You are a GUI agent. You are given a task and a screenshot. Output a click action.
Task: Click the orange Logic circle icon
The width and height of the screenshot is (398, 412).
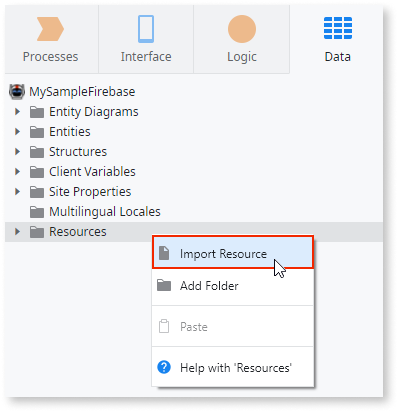(242, 29)
